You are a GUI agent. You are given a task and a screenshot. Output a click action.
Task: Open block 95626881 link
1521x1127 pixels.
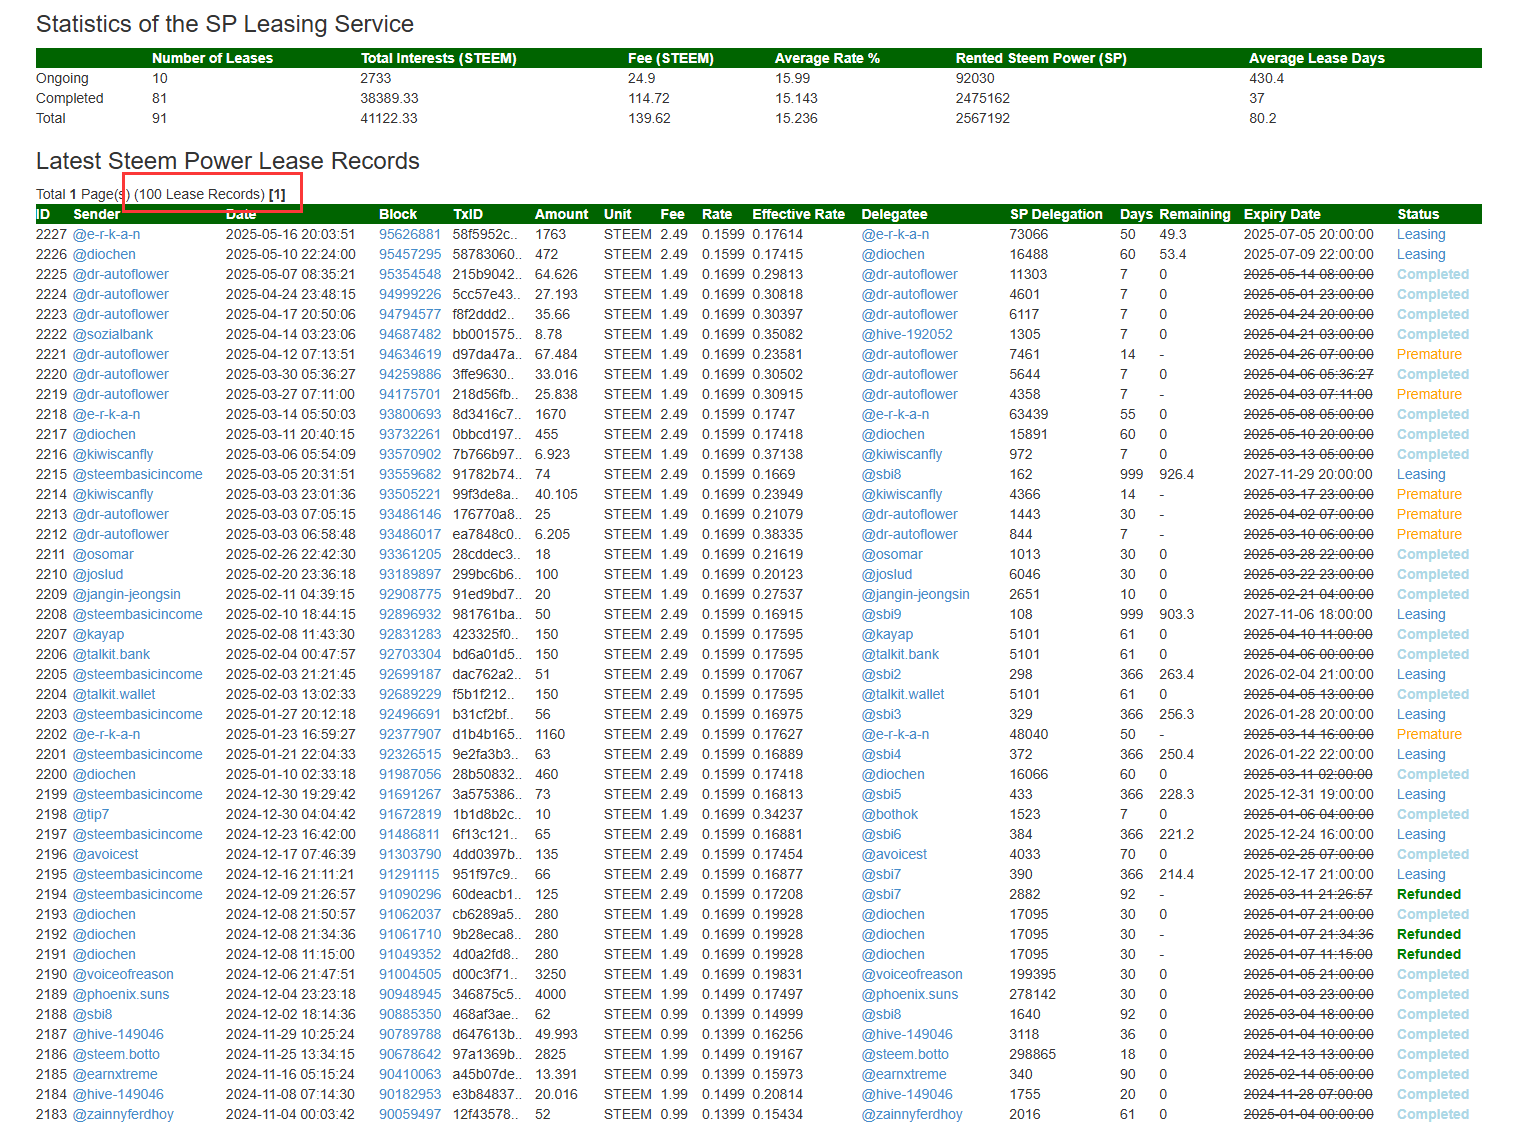pyautogui.click(x=410, y=234)
